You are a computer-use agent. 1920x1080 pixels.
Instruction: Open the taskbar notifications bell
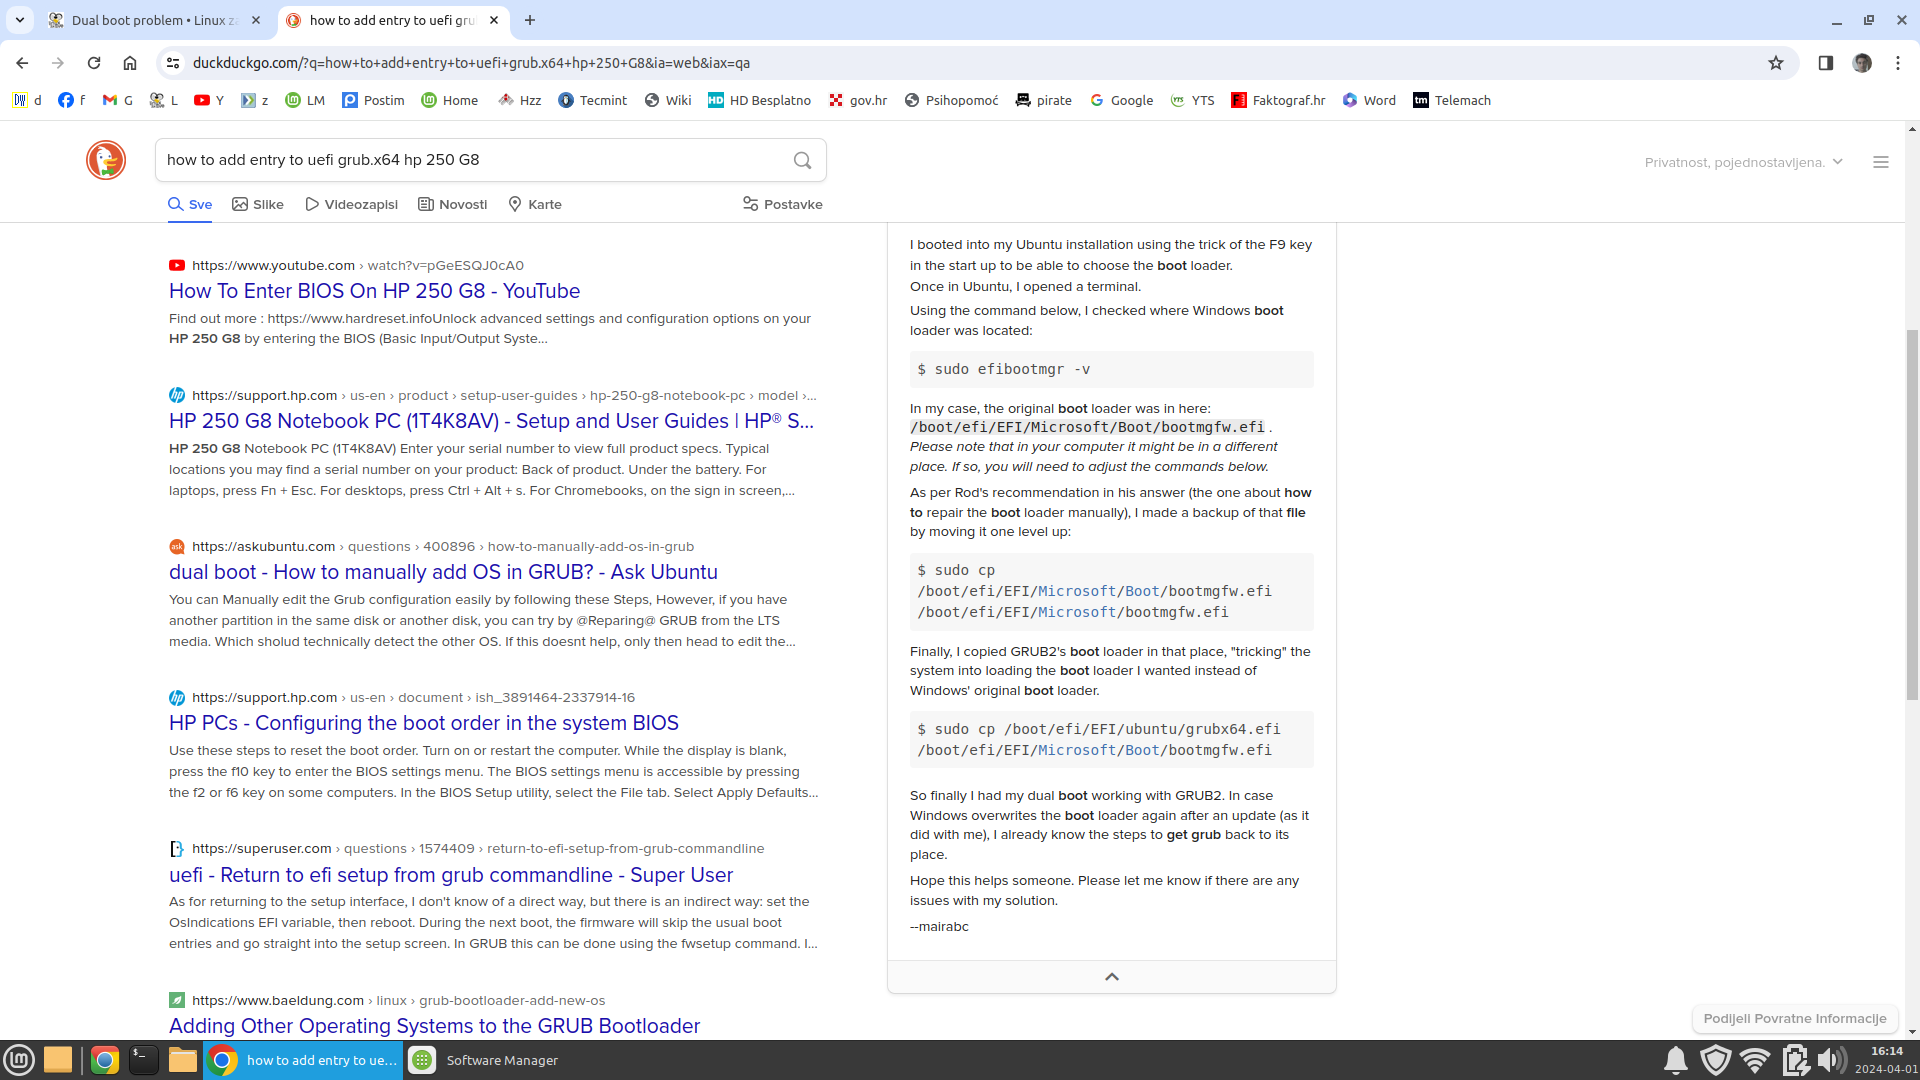(x=1676, y=1060)
